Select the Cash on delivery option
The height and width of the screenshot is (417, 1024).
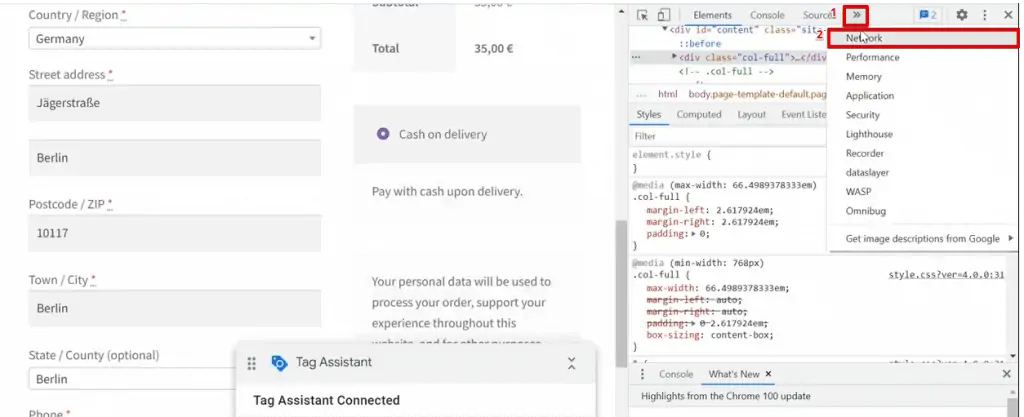pyautogui.click(x=383, y=134)
